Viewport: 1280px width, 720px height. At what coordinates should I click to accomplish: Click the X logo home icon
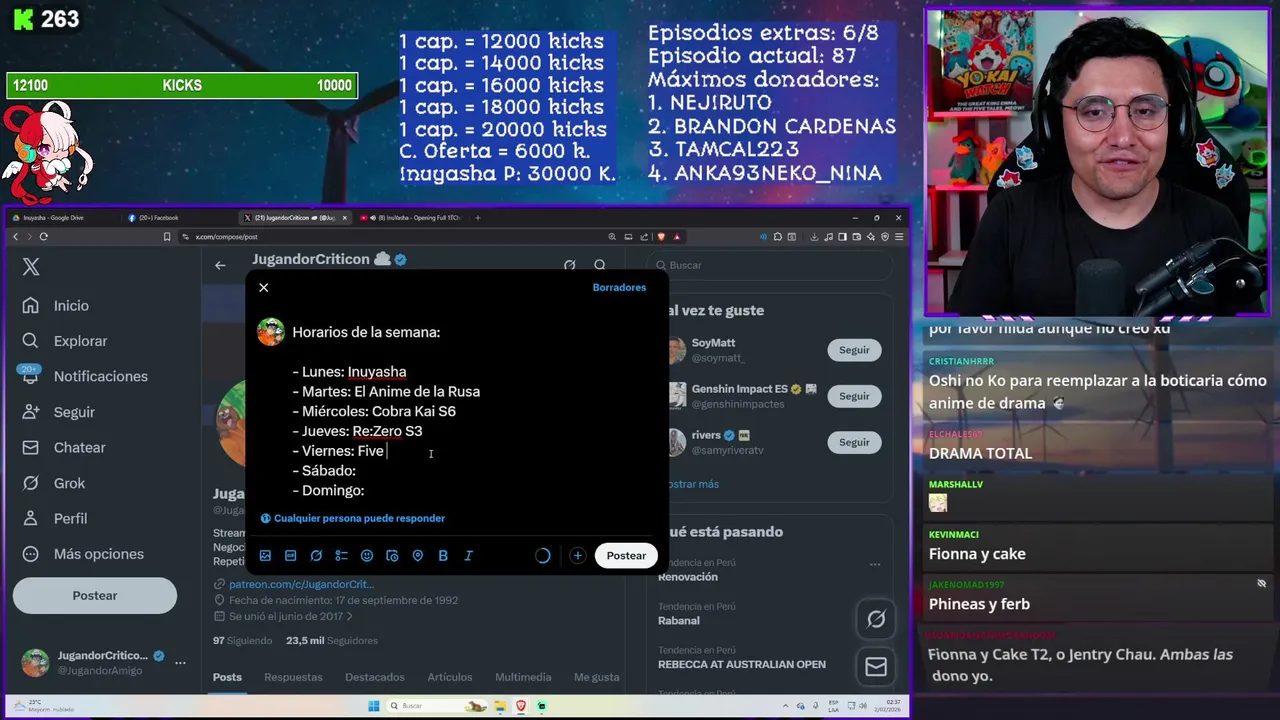pos(31,267)
